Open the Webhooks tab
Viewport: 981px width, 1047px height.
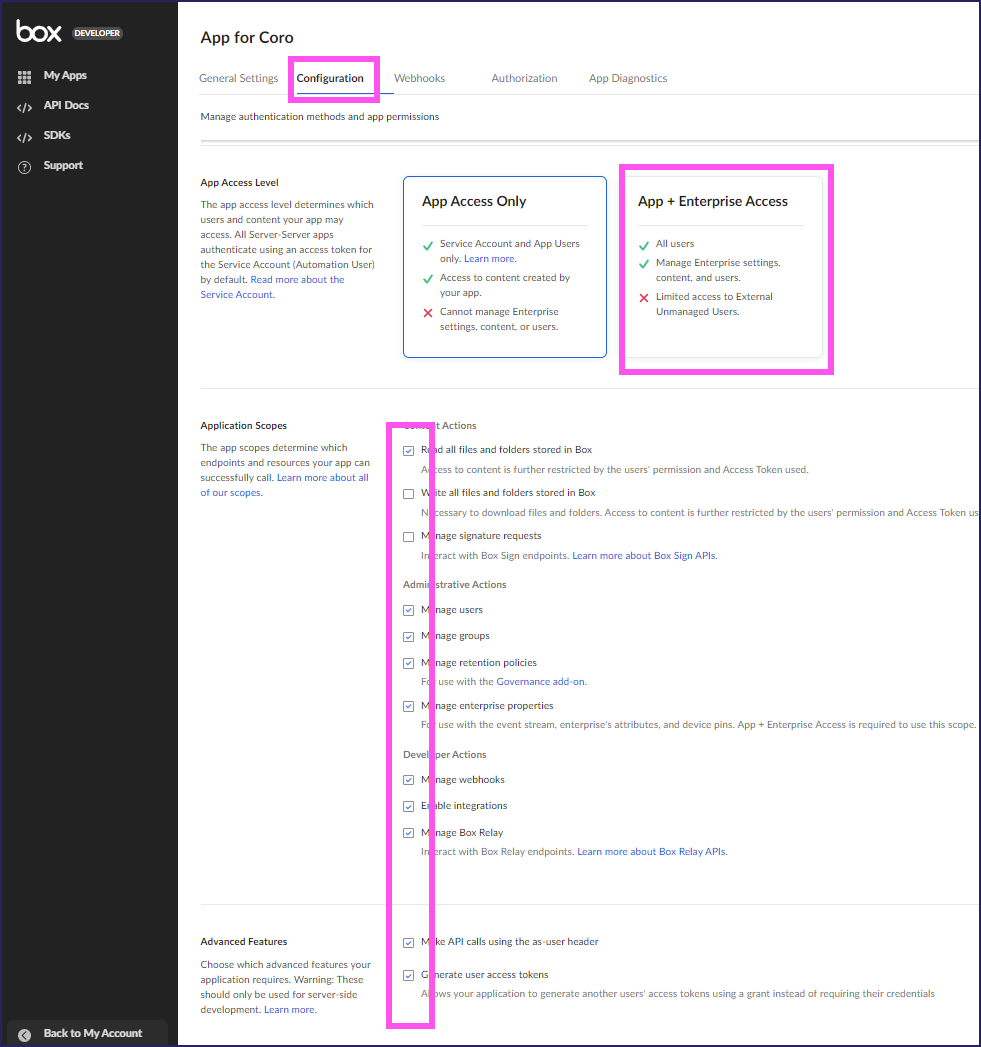click(x=419, y=78)
